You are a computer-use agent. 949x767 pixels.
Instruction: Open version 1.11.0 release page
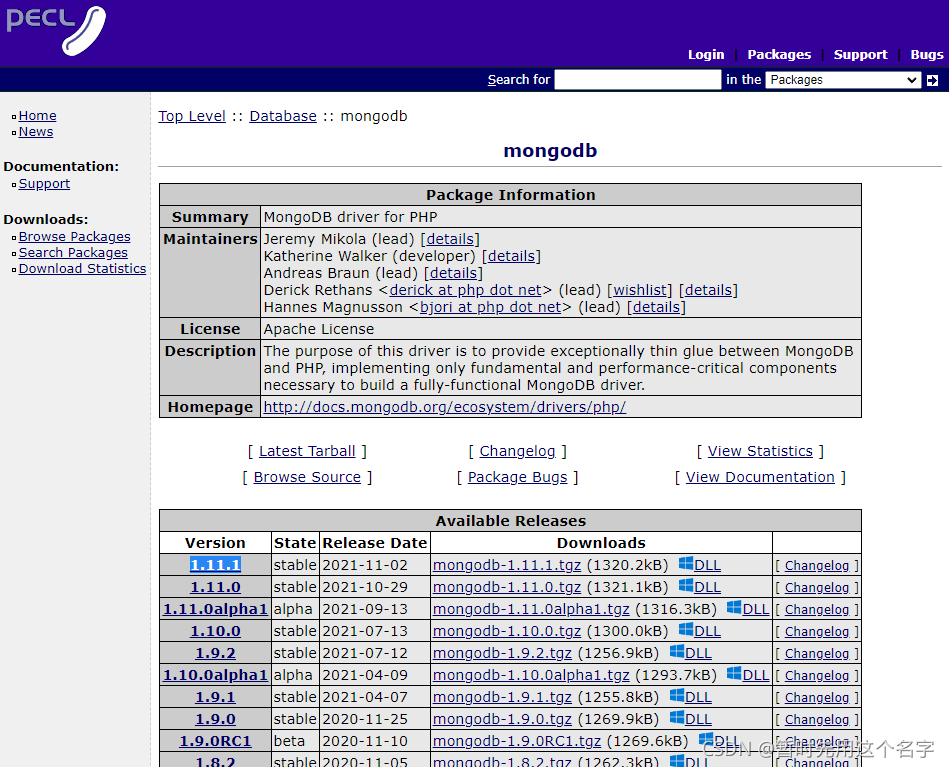point(215,587)
